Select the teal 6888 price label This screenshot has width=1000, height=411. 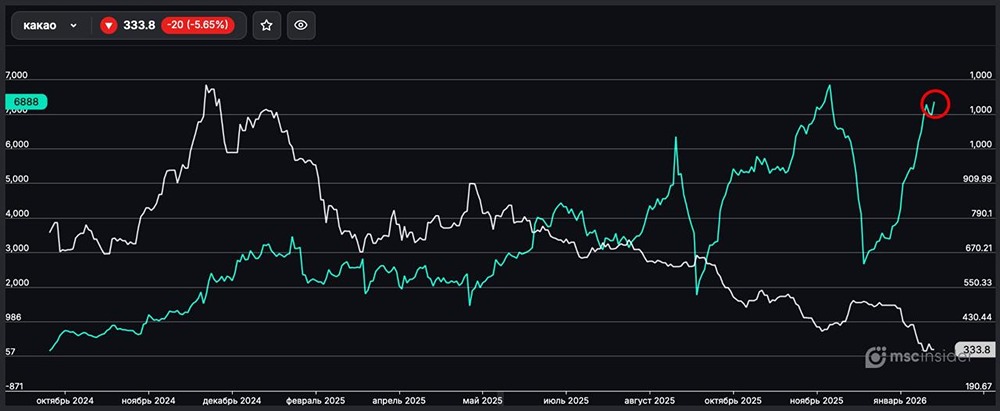point(25,102)
